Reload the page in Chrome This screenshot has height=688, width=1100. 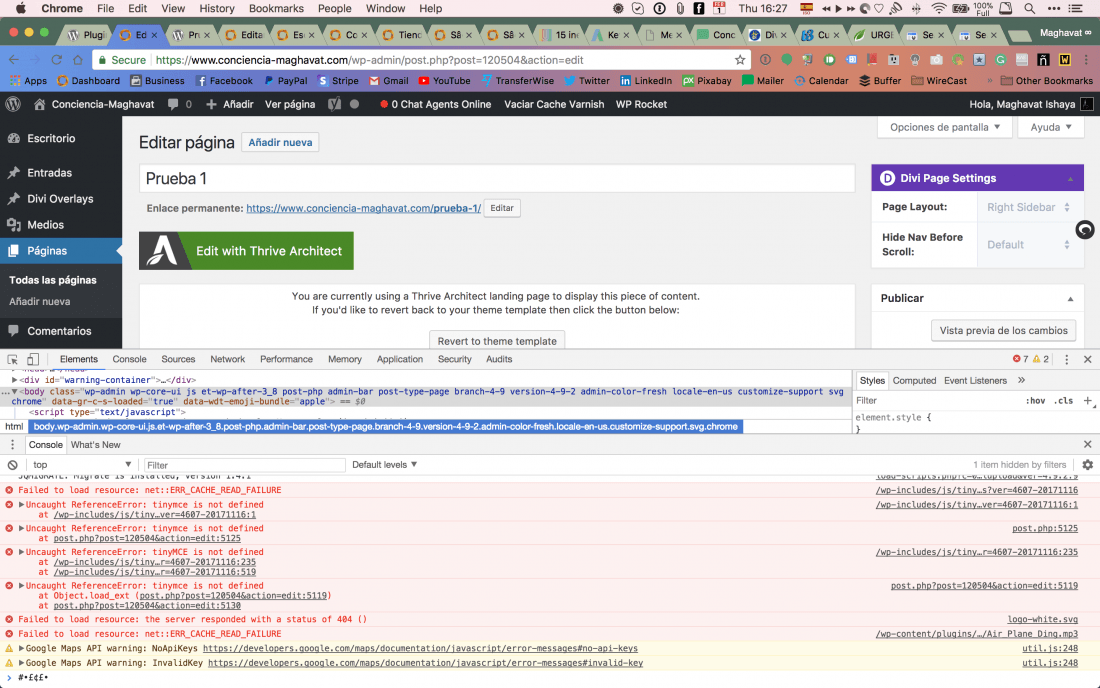coord(56,60)
